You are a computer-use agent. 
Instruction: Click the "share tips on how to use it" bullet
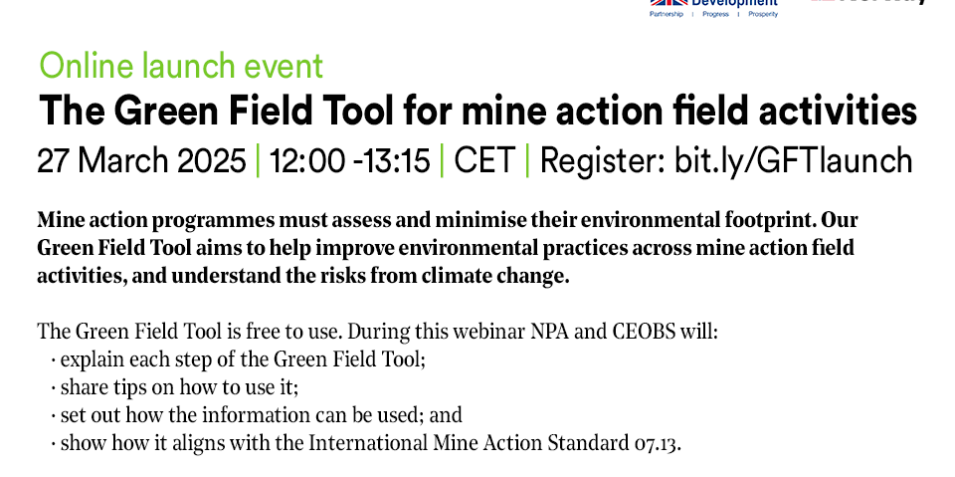pyautogui.click(x=179, y=387)
